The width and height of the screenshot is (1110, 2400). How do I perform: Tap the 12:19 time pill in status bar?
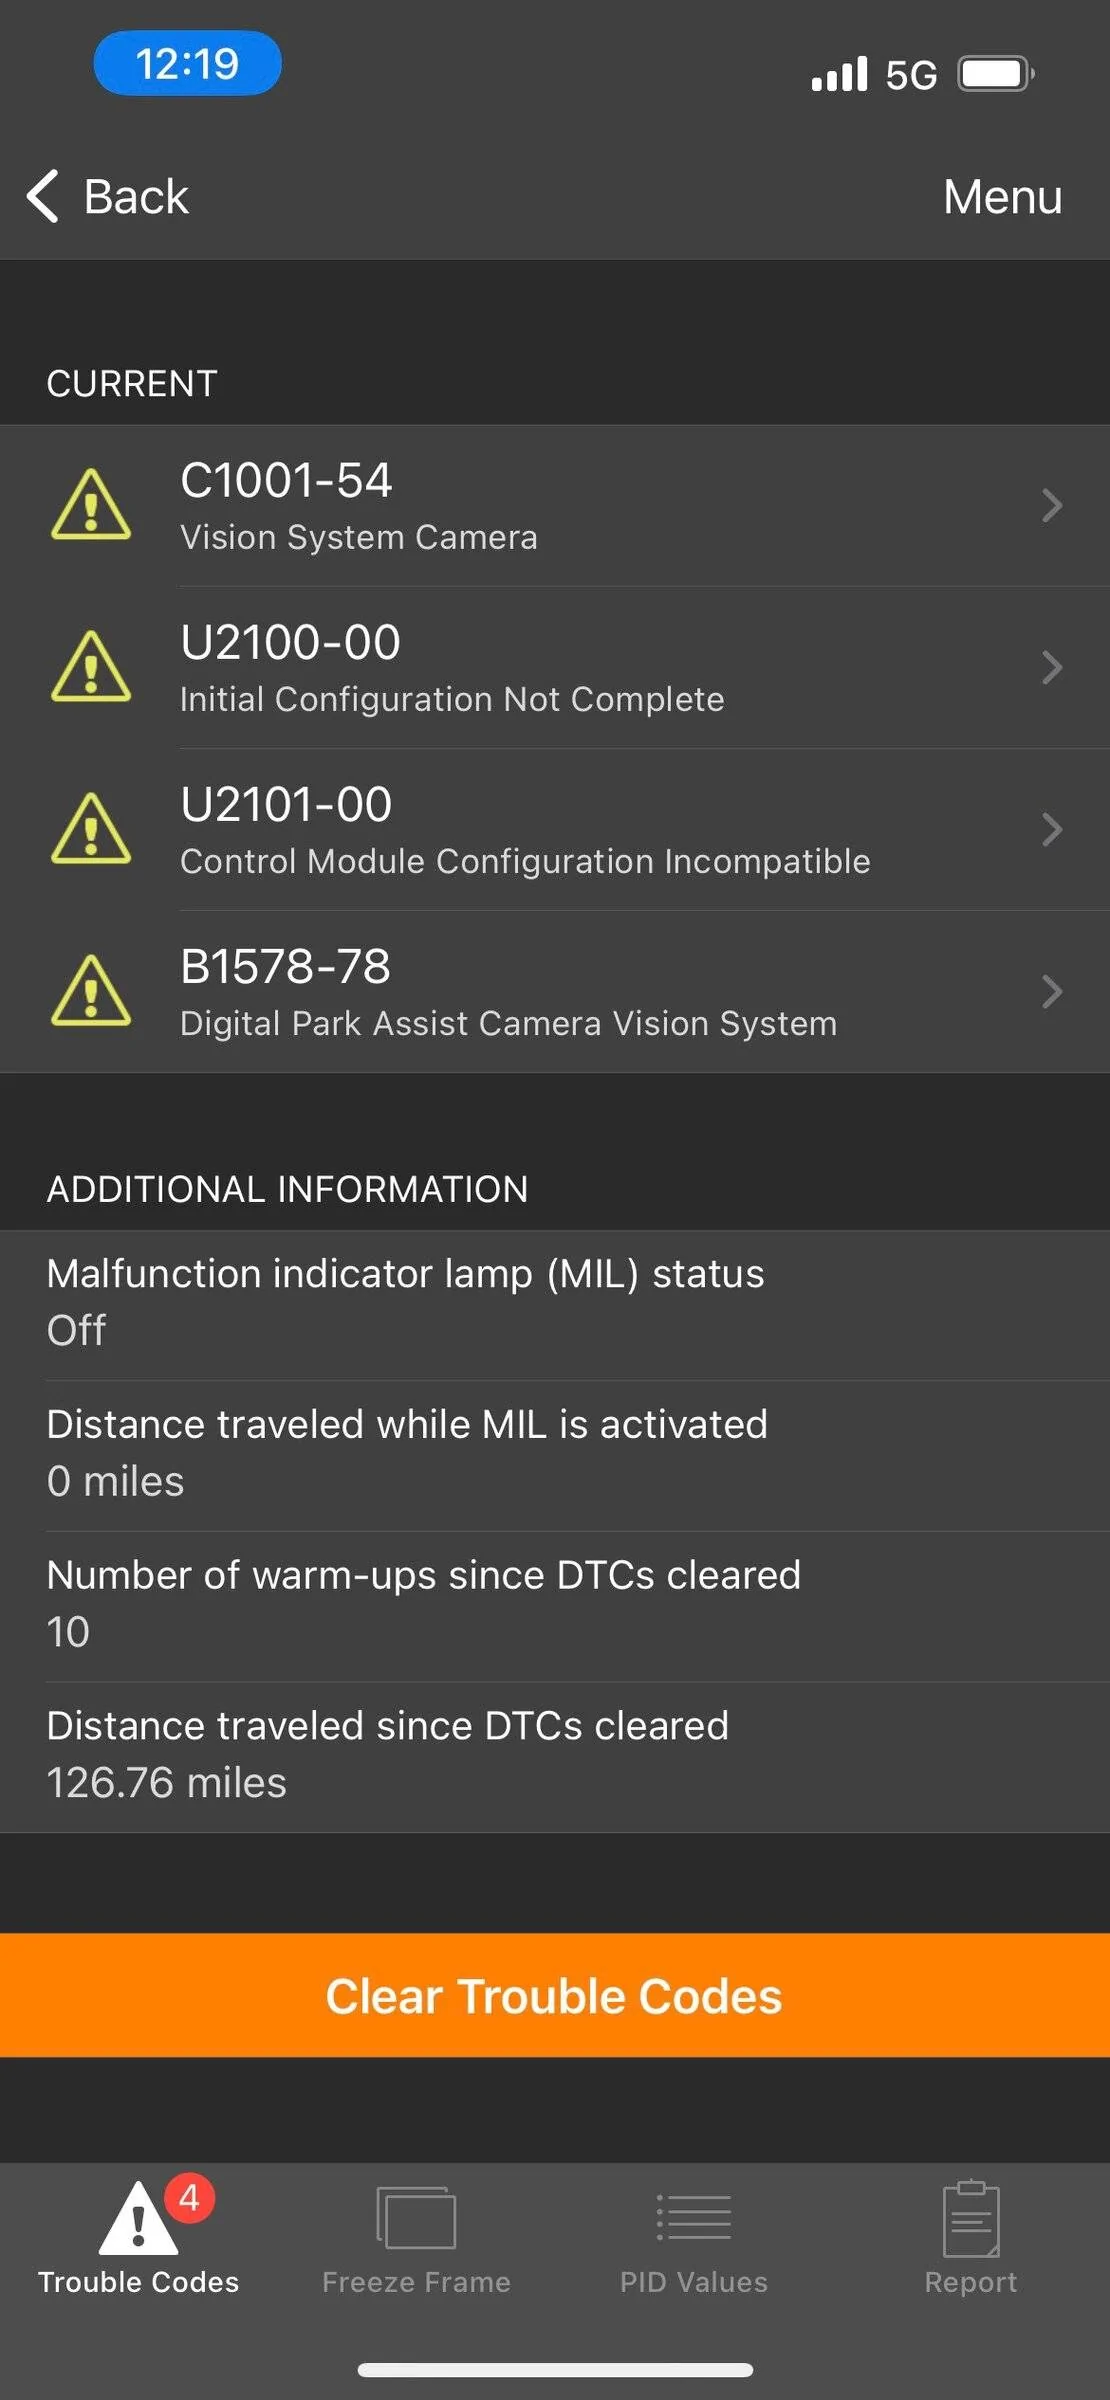187,63
